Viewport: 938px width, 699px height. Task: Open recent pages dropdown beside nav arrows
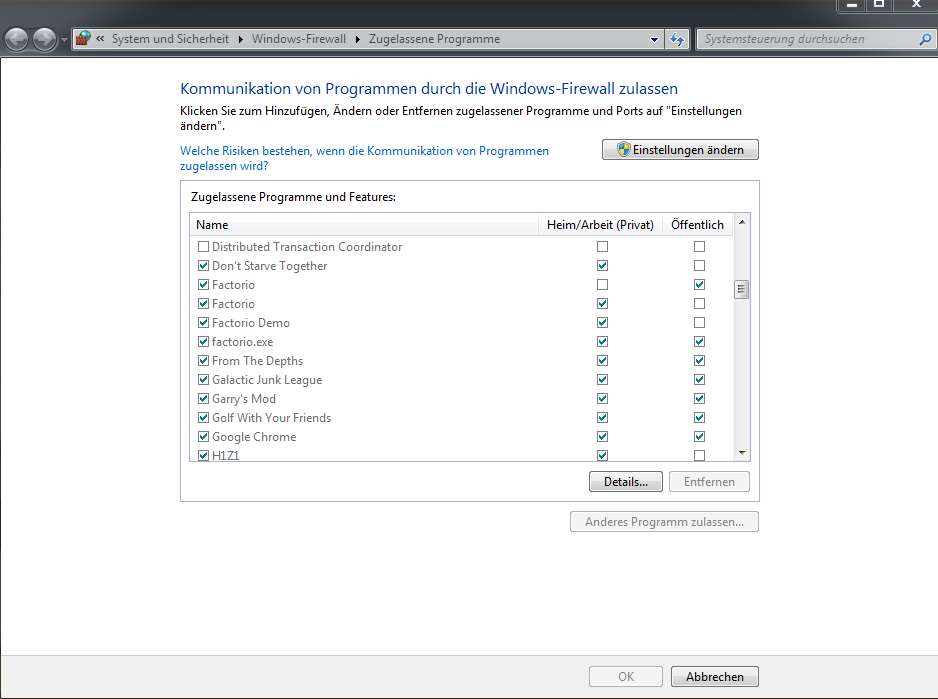click(64, 40)
